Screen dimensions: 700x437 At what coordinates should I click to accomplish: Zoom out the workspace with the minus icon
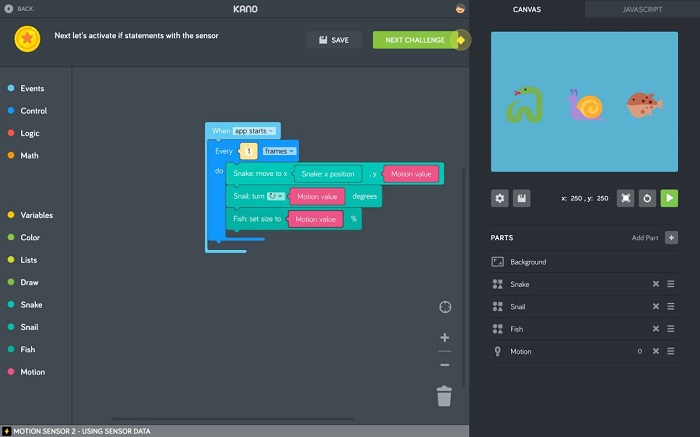point(445,365)
